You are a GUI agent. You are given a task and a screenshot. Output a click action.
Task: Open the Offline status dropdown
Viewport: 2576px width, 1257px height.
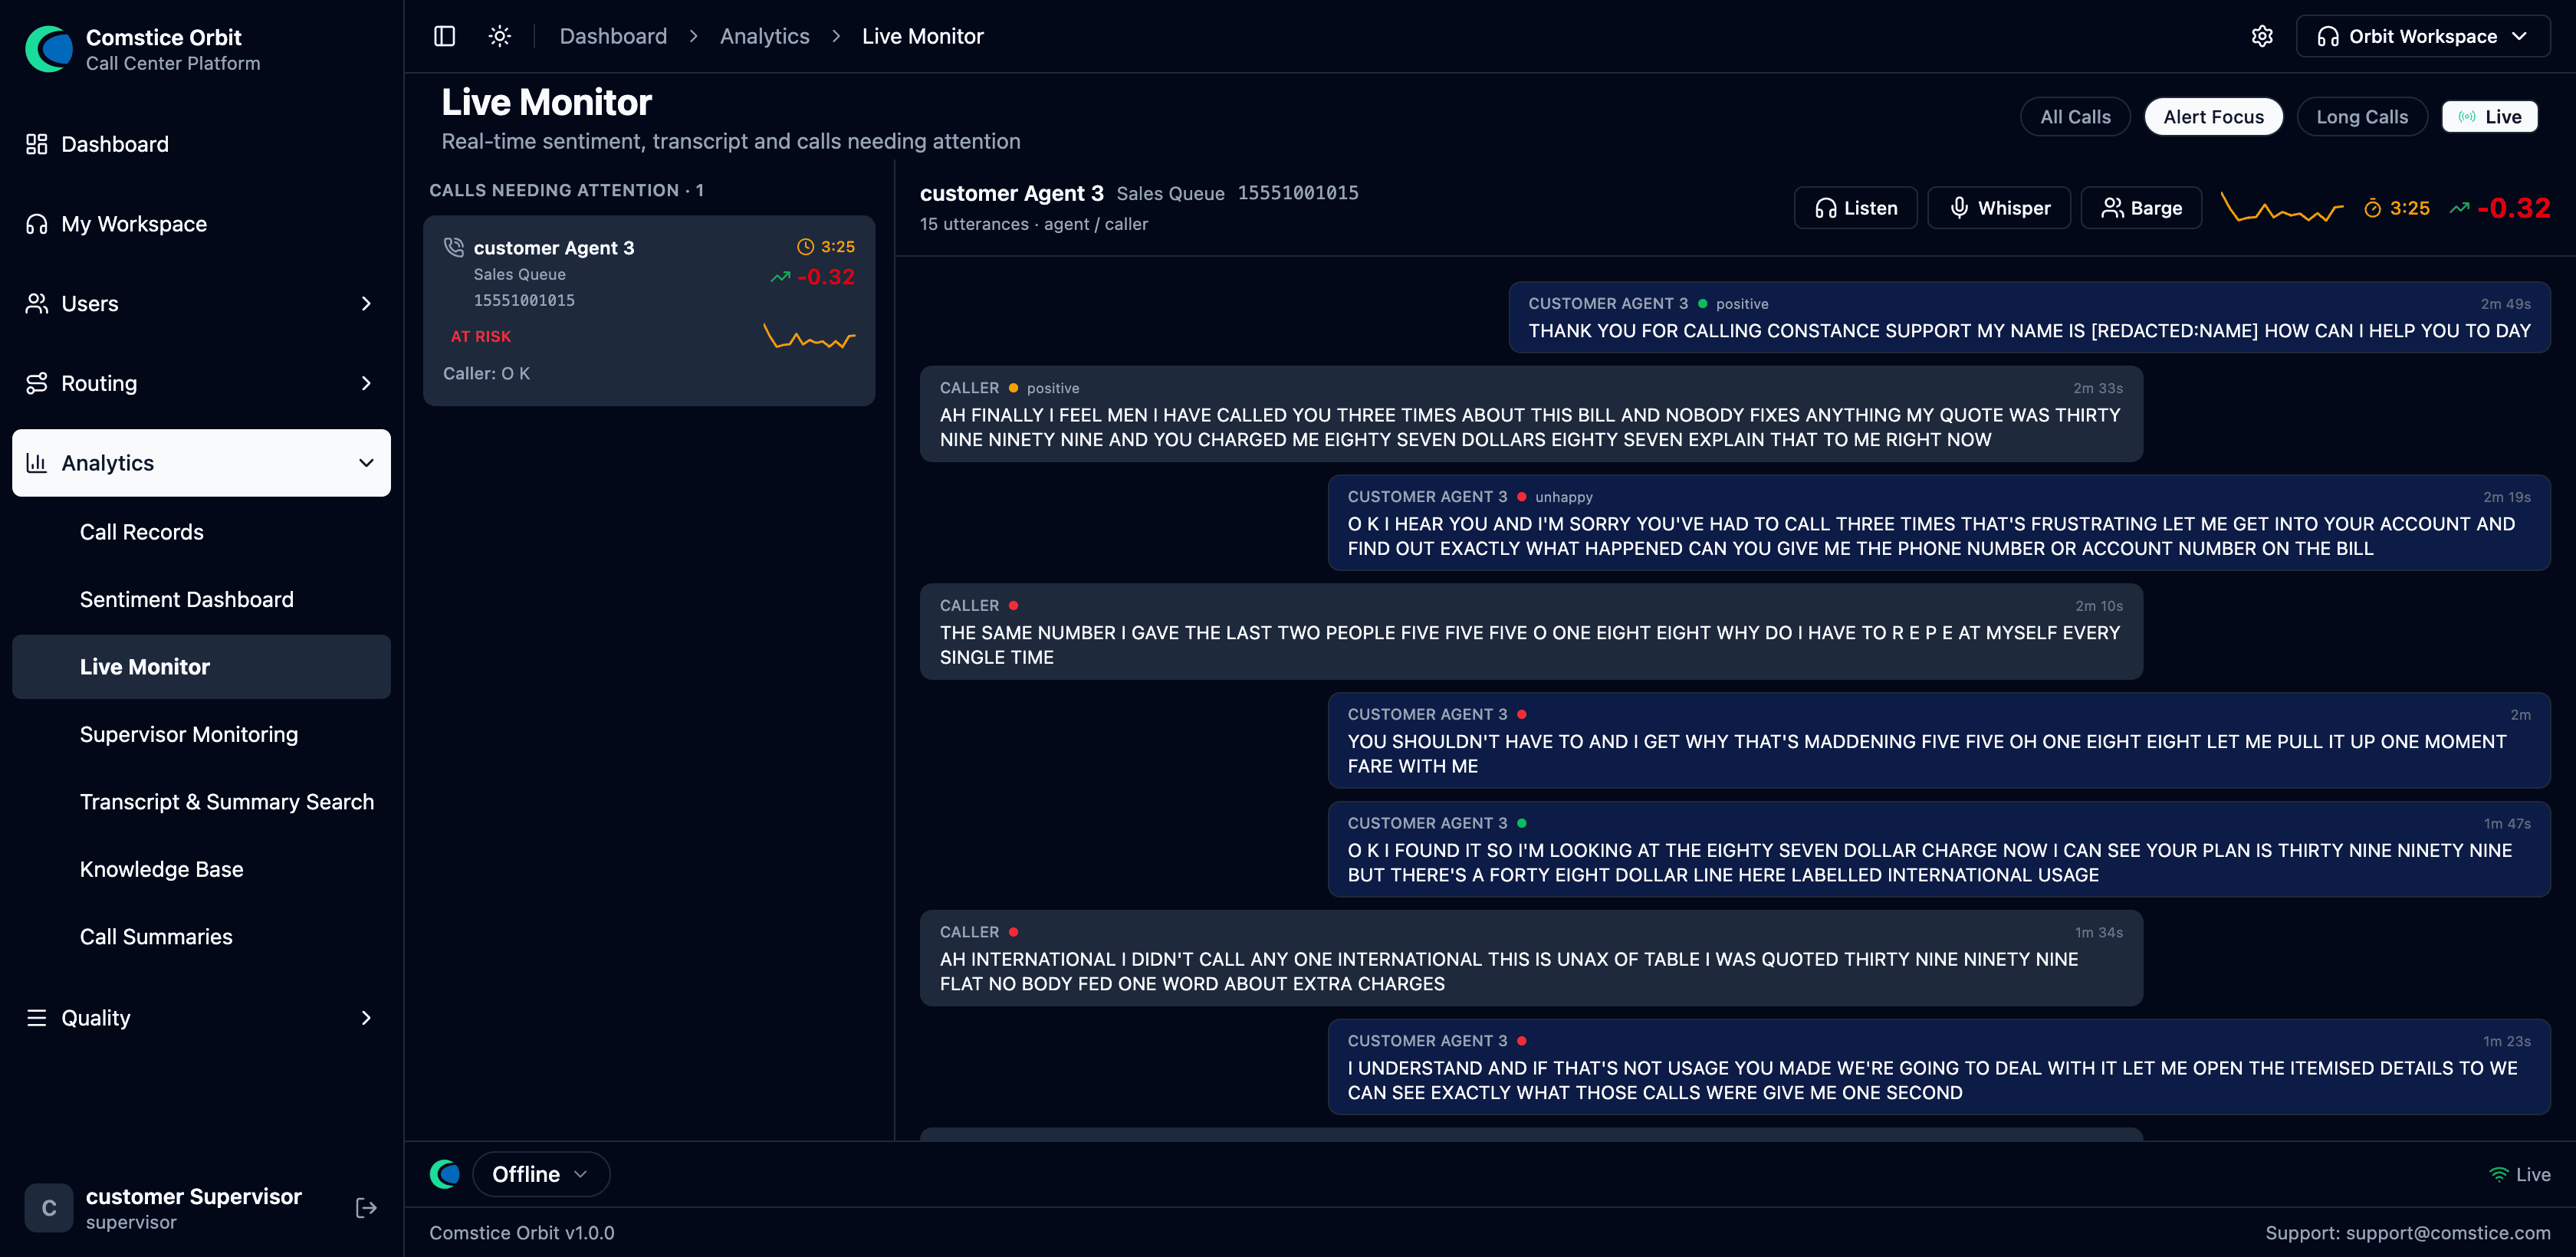point(541,1174)
